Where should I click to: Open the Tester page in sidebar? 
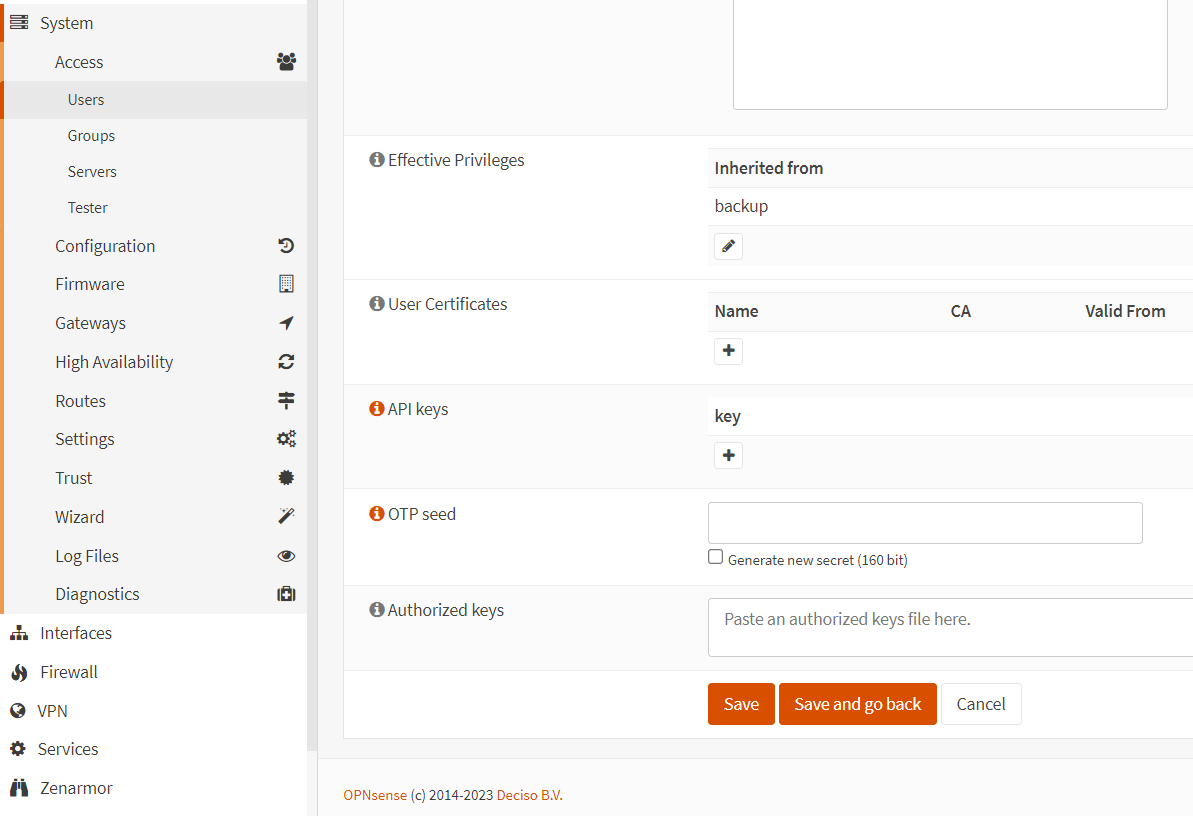click(x=155, y=207)
